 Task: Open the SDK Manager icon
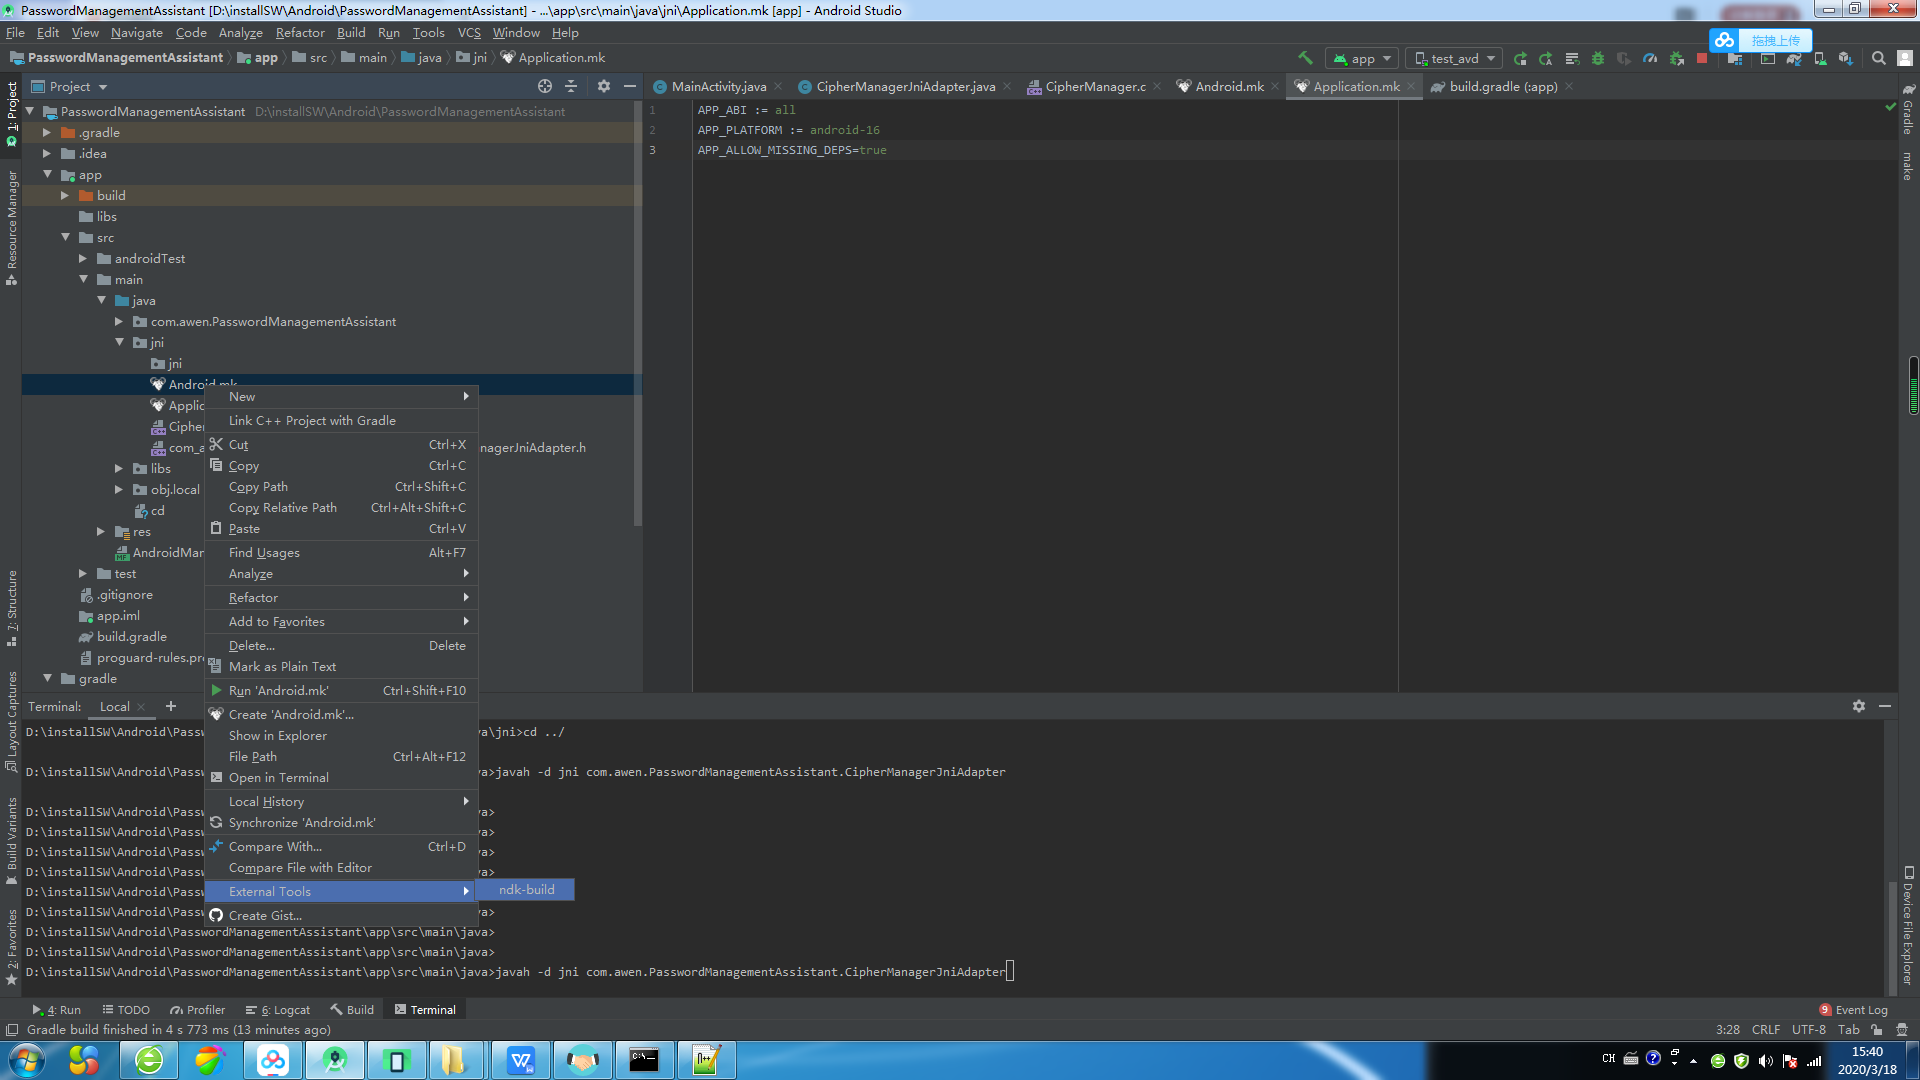coord(1846,58)
